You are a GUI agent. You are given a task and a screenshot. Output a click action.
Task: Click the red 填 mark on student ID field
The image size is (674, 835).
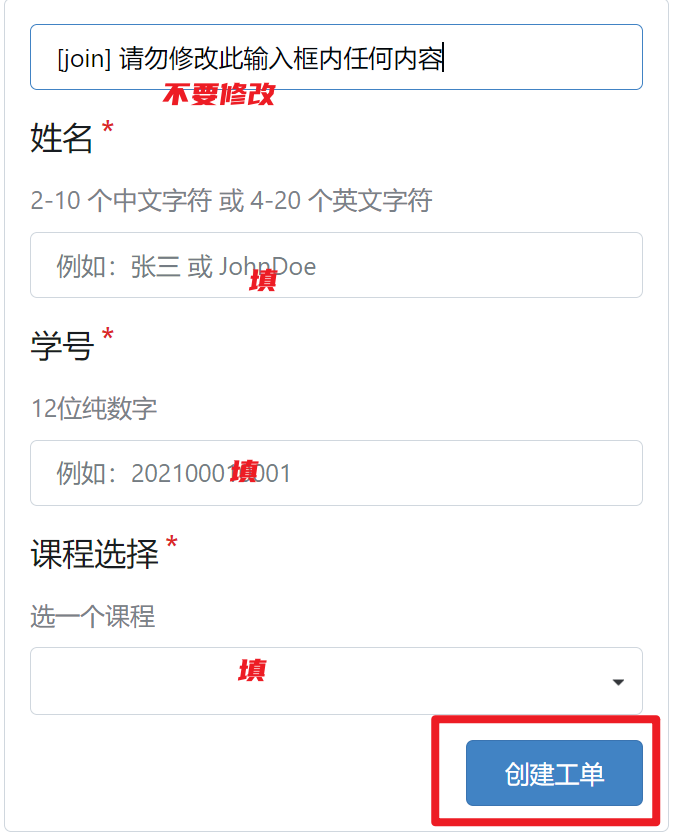(x=244, y=472)
